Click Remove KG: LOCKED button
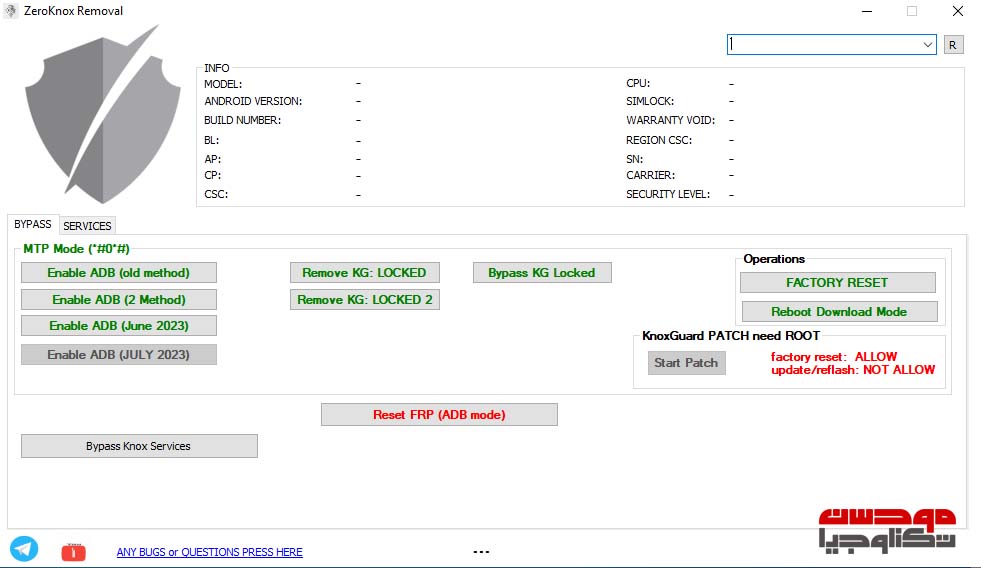The image size is (981, 568). coord(365,273)
